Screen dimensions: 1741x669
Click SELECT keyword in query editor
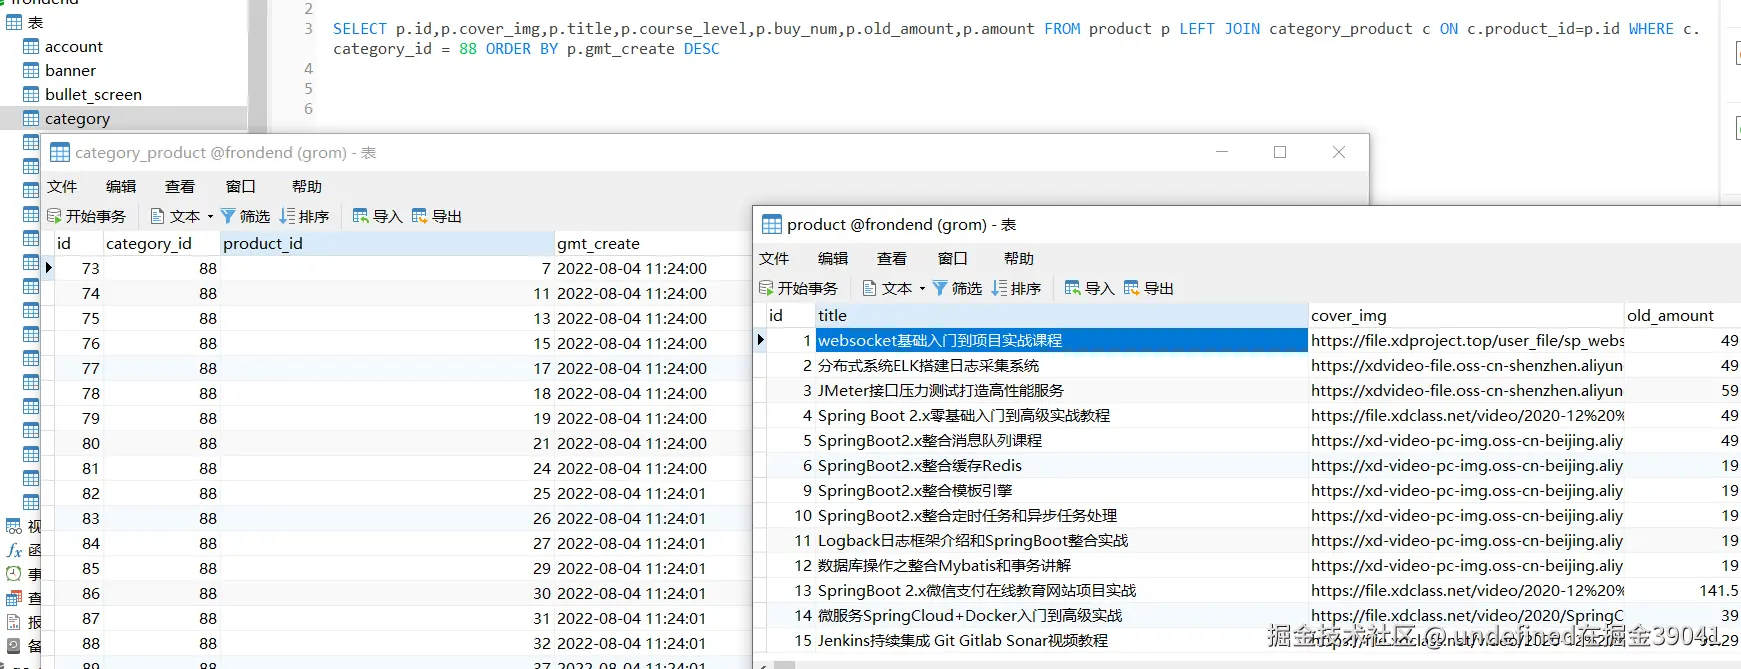[359, 29]
